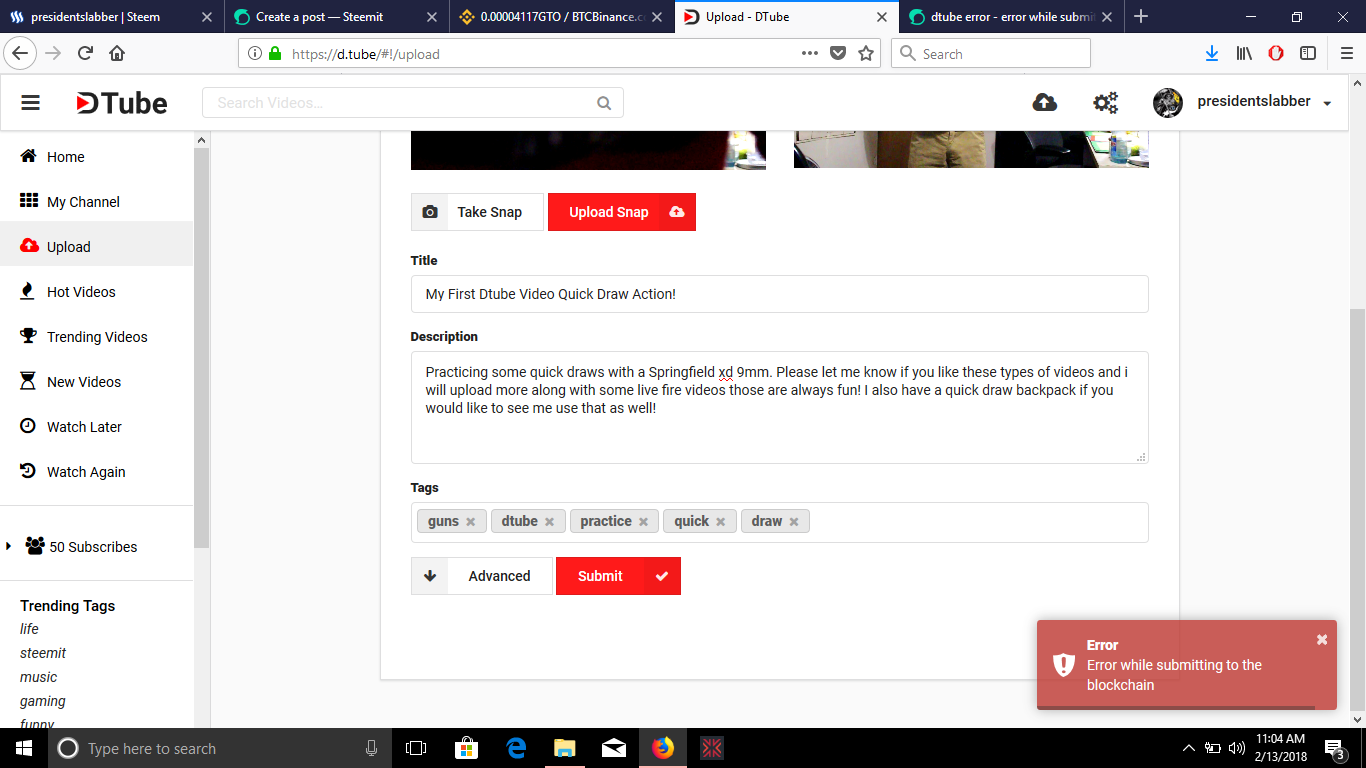Click the left video snapshot thumbnail

click(588, 150)
